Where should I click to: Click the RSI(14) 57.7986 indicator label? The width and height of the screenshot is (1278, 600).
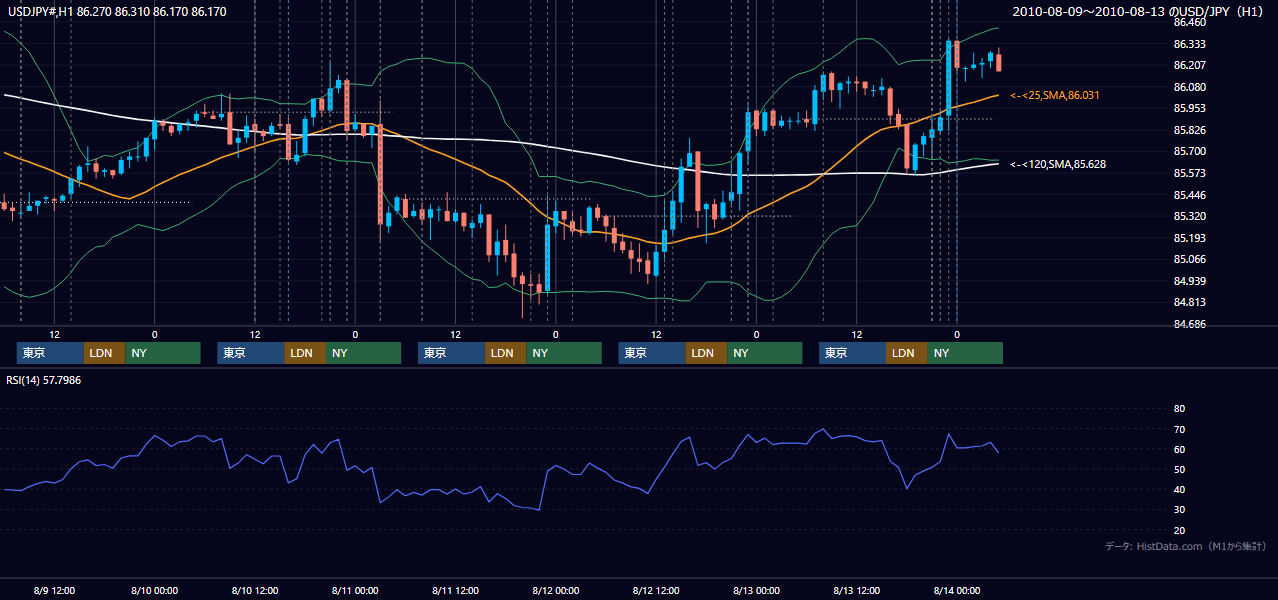[x=44, y=380]
